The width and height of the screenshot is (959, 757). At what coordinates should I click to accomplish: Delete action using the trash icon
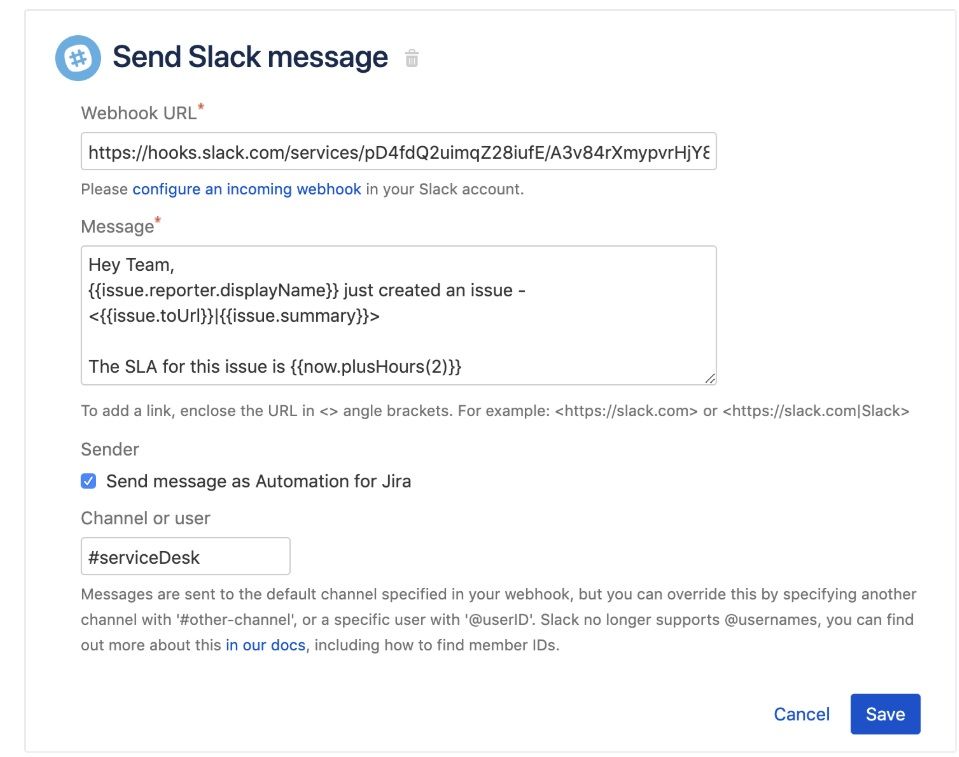click(x=412, y=58)
